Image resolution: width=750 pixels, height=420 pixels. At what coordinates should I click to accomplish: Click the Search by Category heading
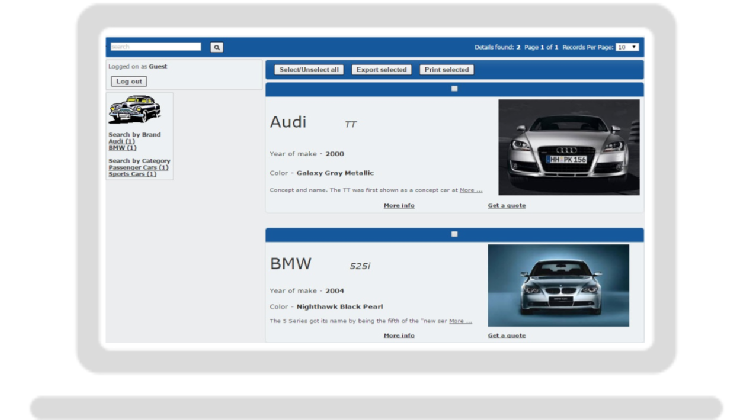click(x=139, y=161)
